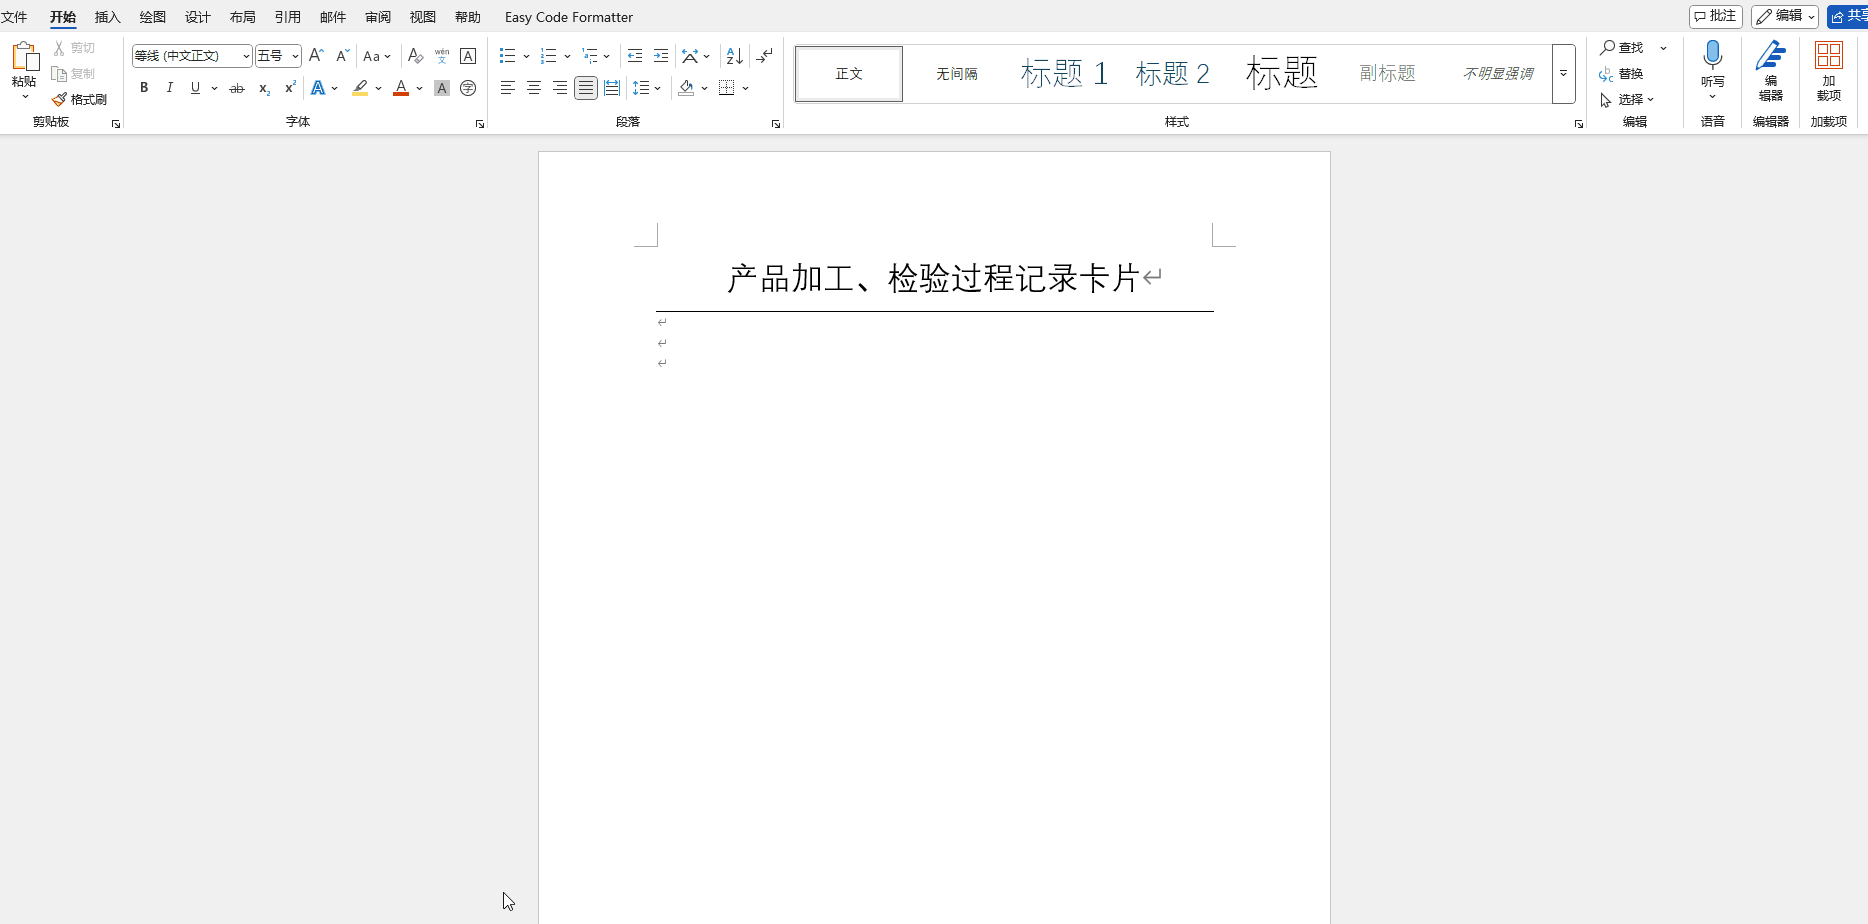Open the Layout (布局) ribbon tab

242,17
